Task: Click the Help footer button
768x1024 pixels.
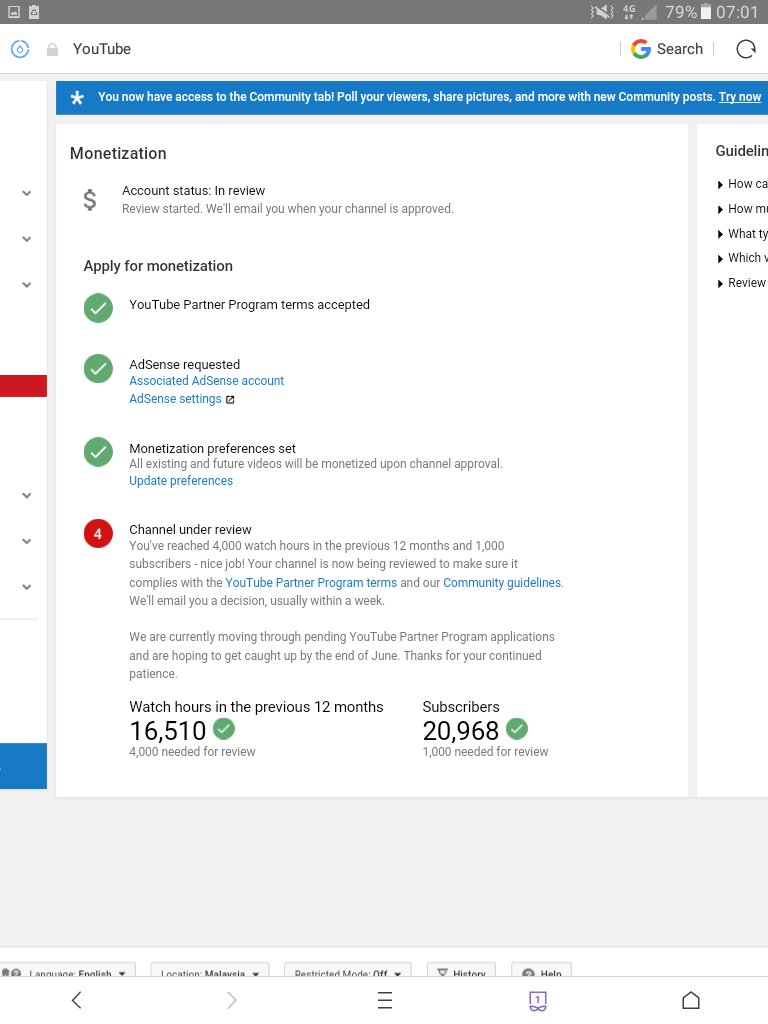Action: pos(541,970)
